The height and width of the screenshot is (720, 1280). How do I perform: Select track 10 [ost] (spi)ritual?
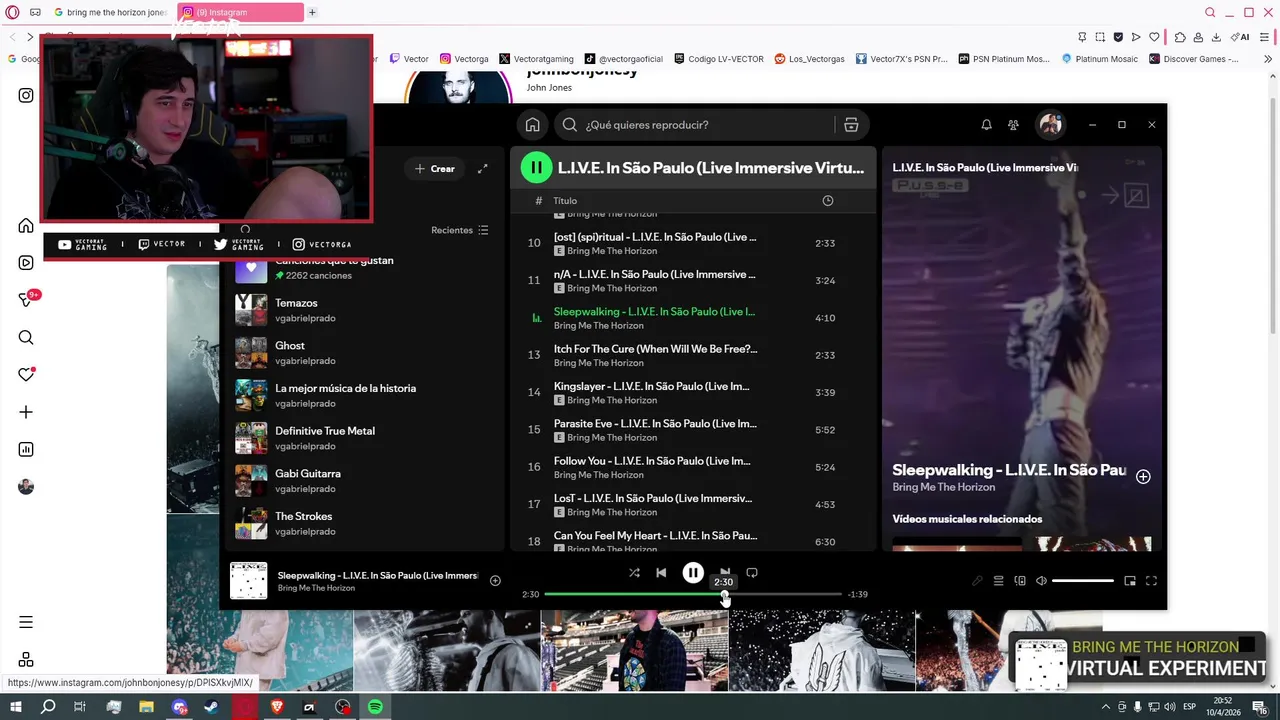coord(693,243)
